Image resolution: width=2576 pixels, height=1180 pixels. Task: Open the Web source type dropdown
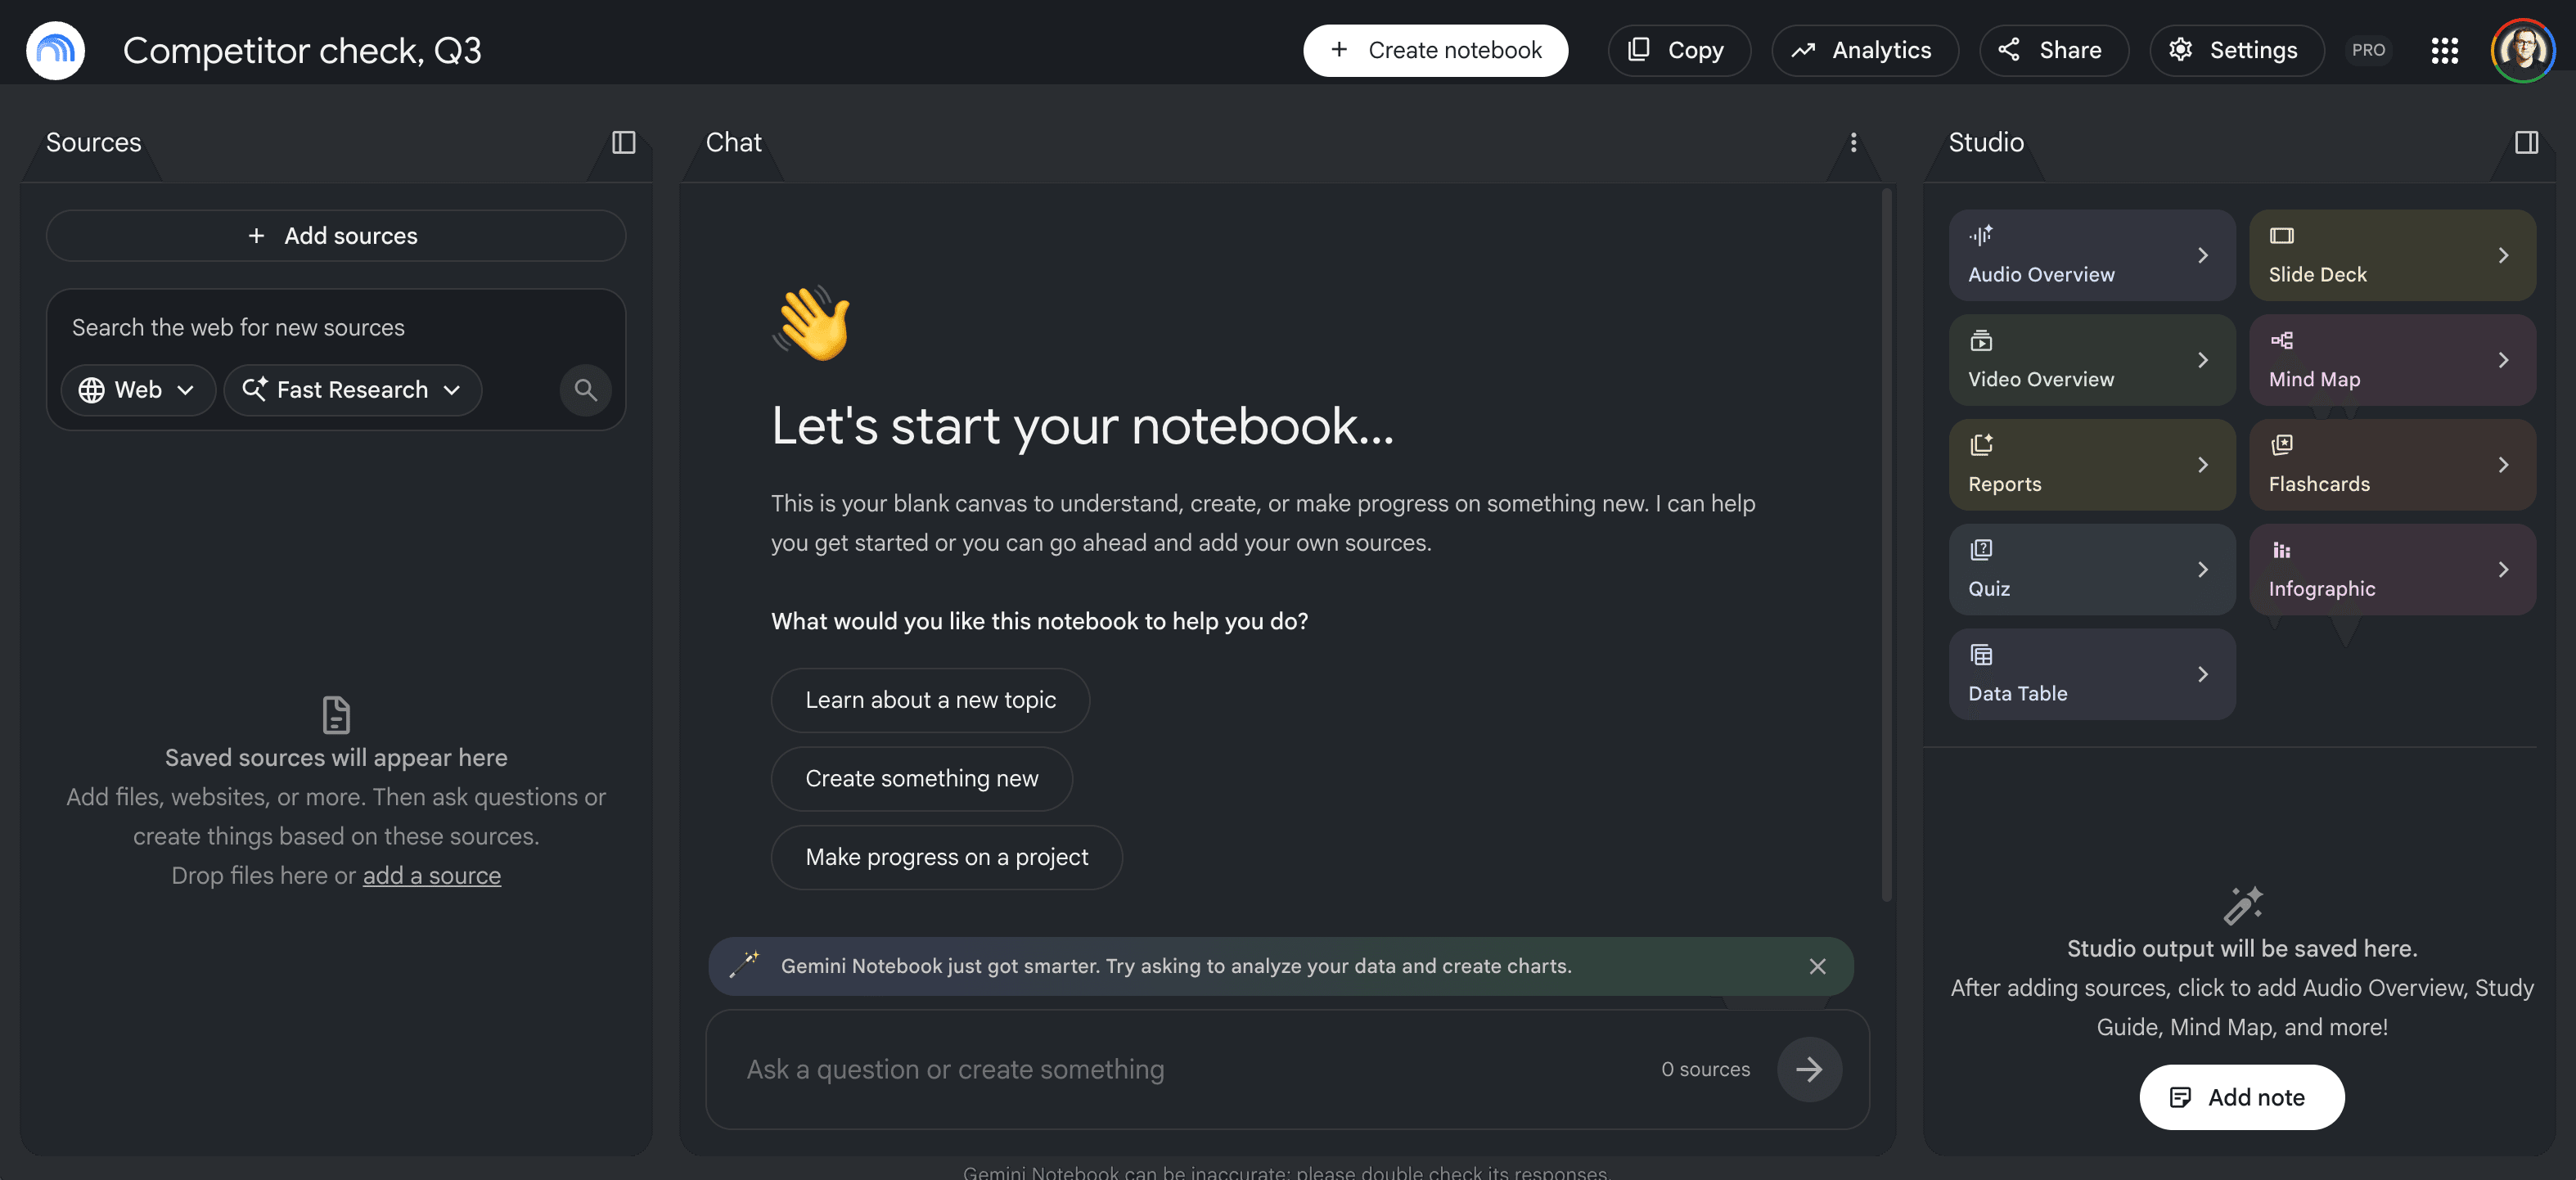point(138,390)
